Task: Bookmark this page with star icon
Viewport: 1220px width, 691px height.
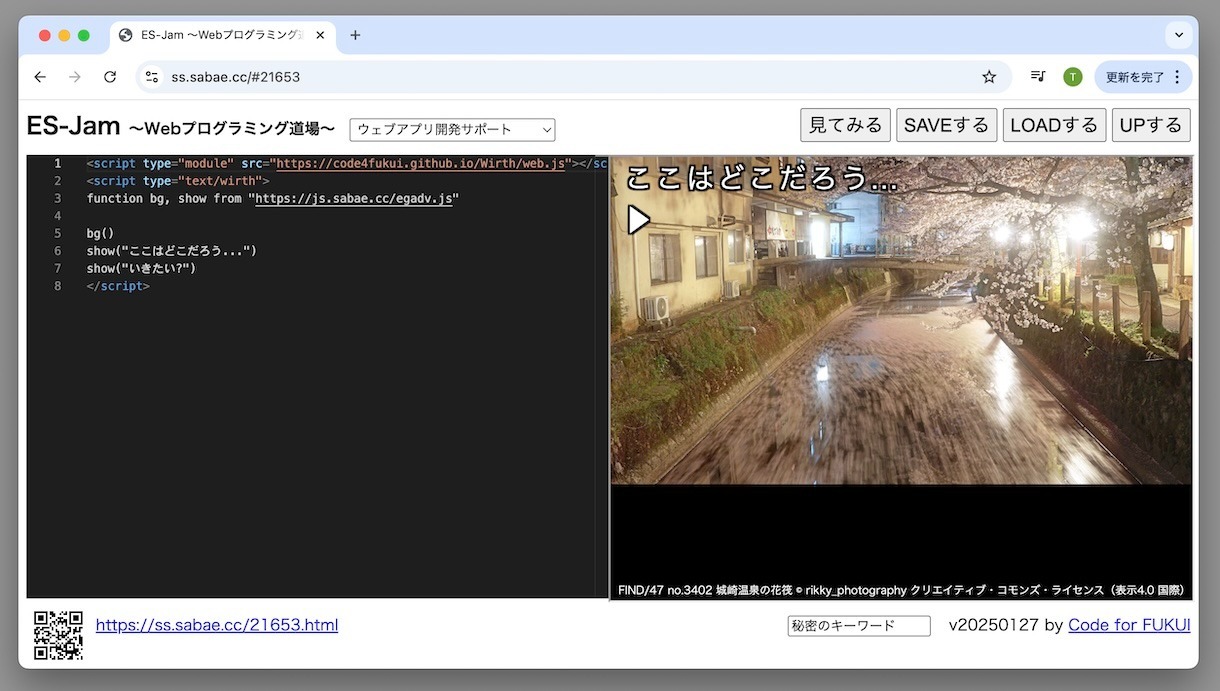Action: tap(989, 77)
